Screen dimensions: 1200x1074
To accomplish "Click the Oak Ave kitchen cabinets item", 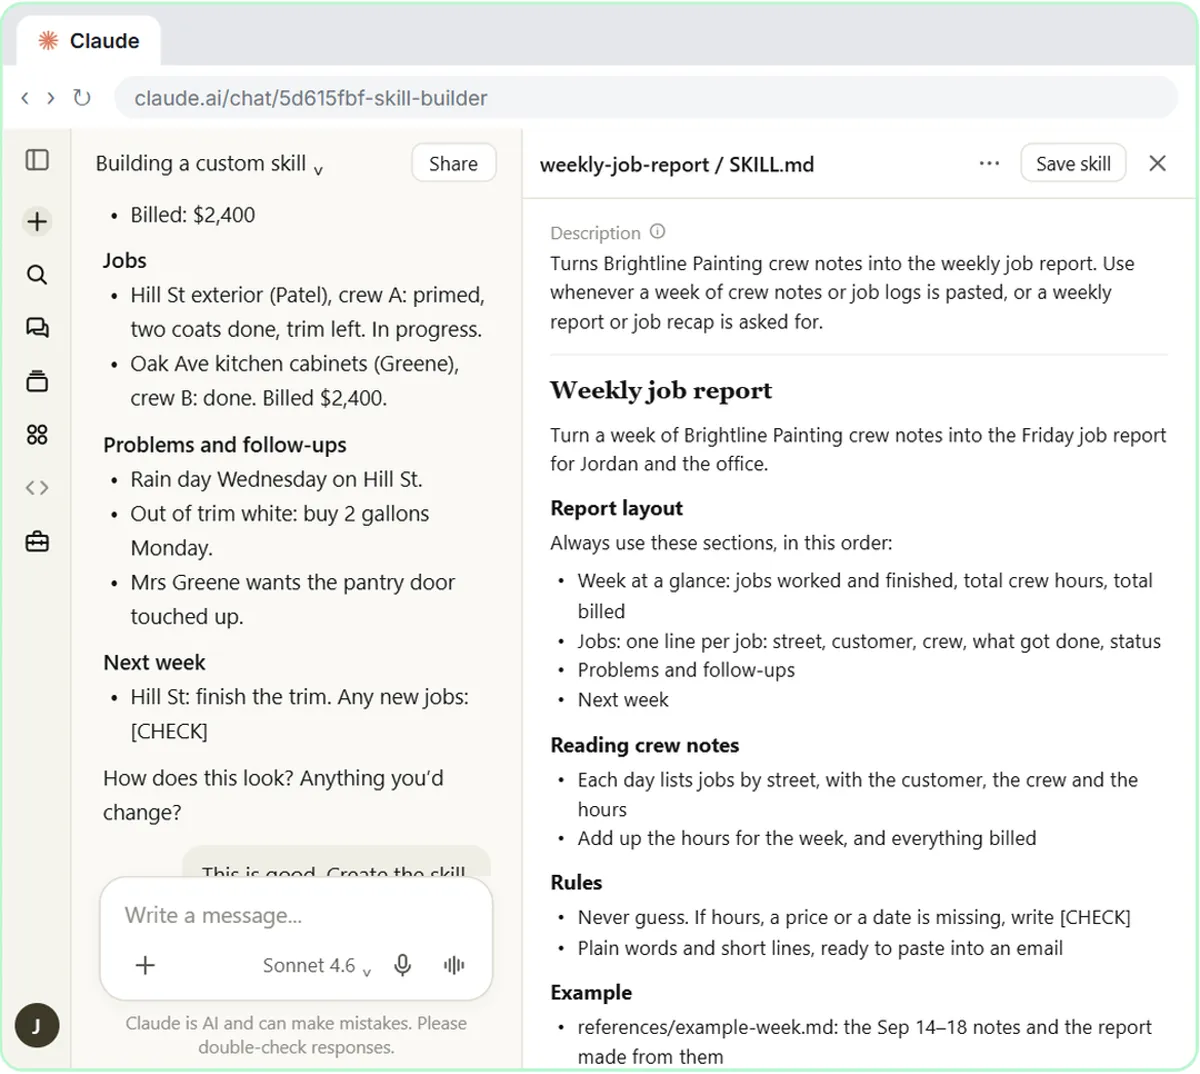I will tap(295, 381).
